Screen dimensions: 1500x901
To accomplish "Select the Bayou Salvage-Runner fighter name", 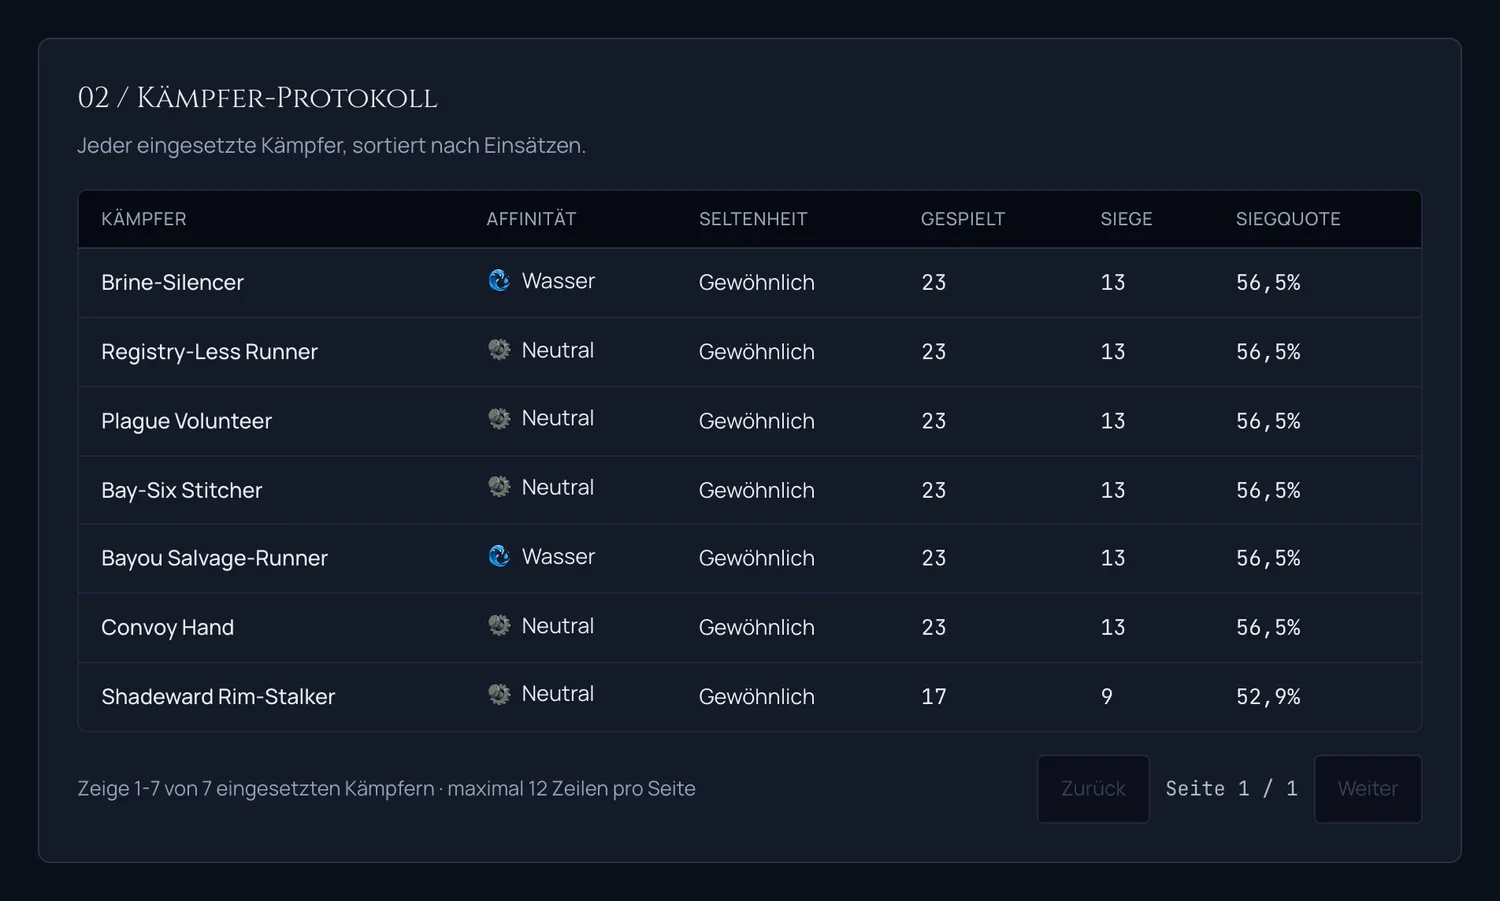I will point(214,558).
